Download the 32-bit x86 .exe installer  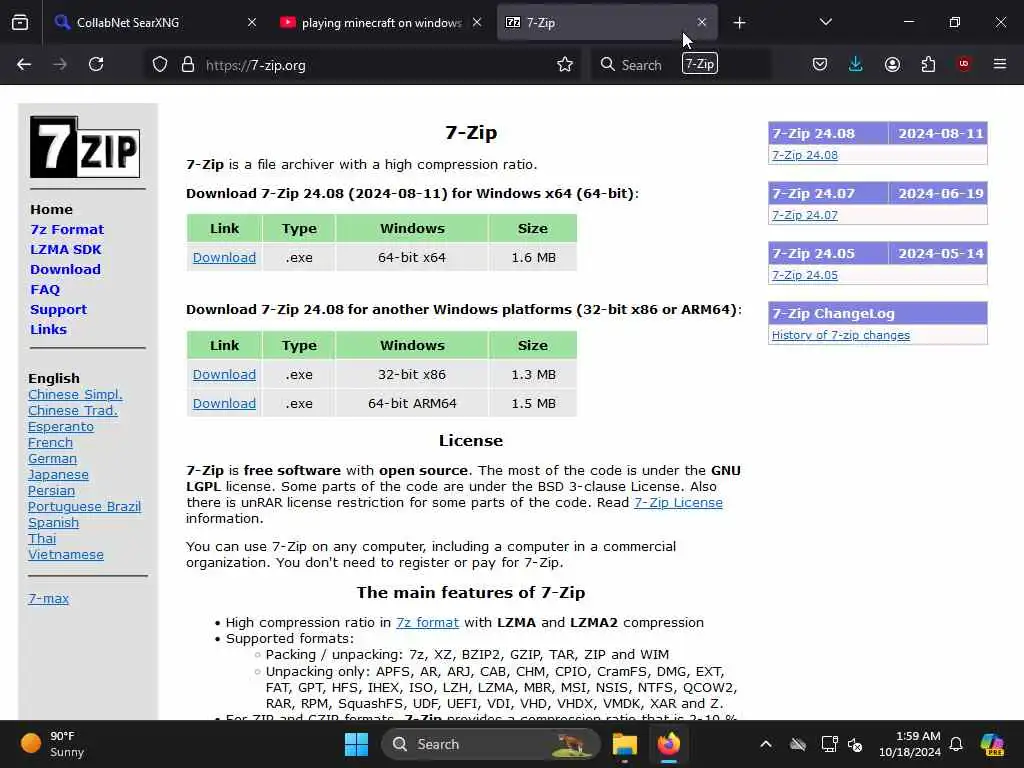tap(224, 374)
